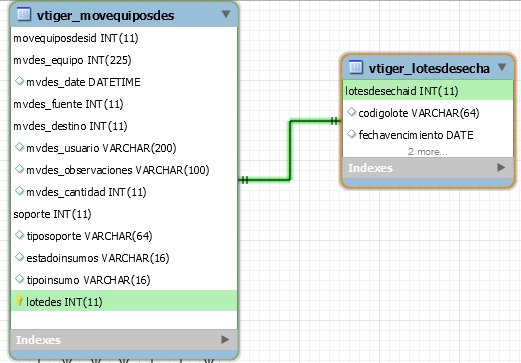Click diamond icon next to mvdes_date
The image size is (521, 363).
click(19, 81)
